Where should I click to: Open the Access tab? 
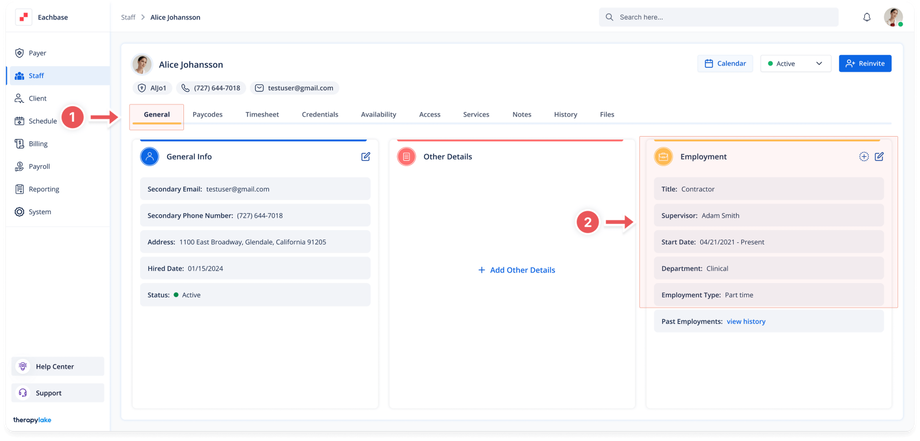(429, 115)
